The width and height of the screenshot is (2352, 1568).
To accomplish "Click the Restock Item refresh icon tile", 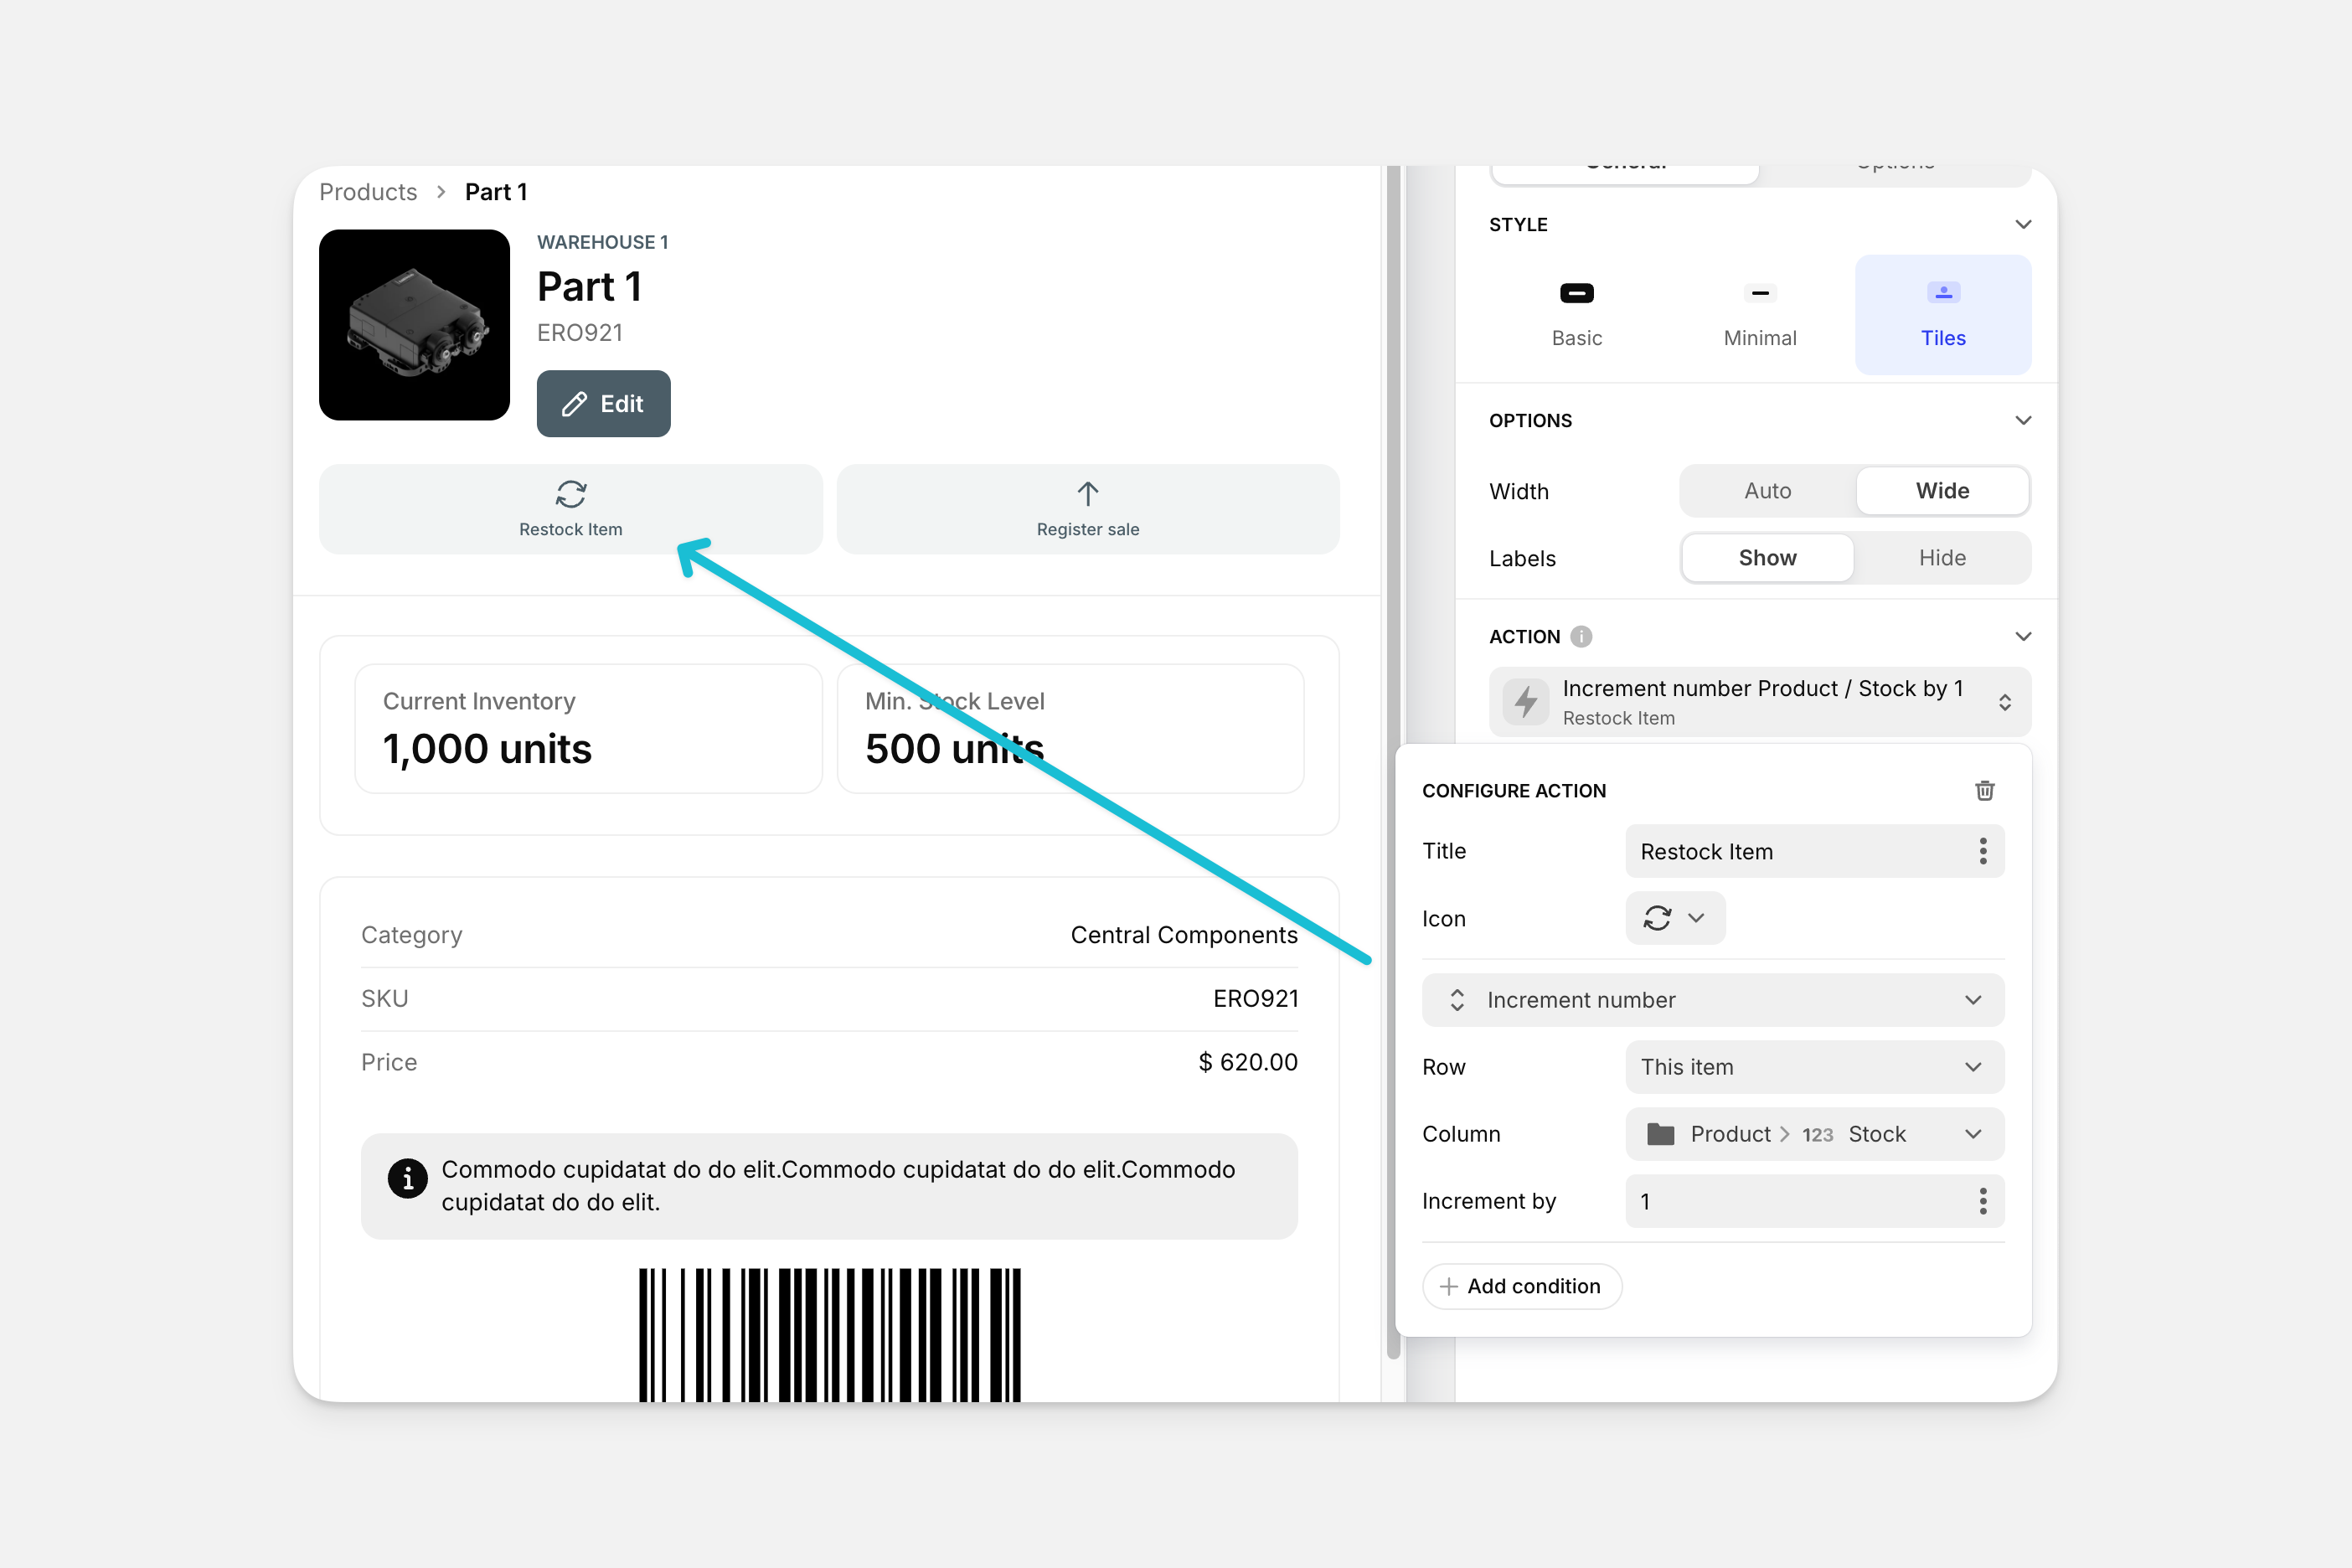I will point(571,508).
